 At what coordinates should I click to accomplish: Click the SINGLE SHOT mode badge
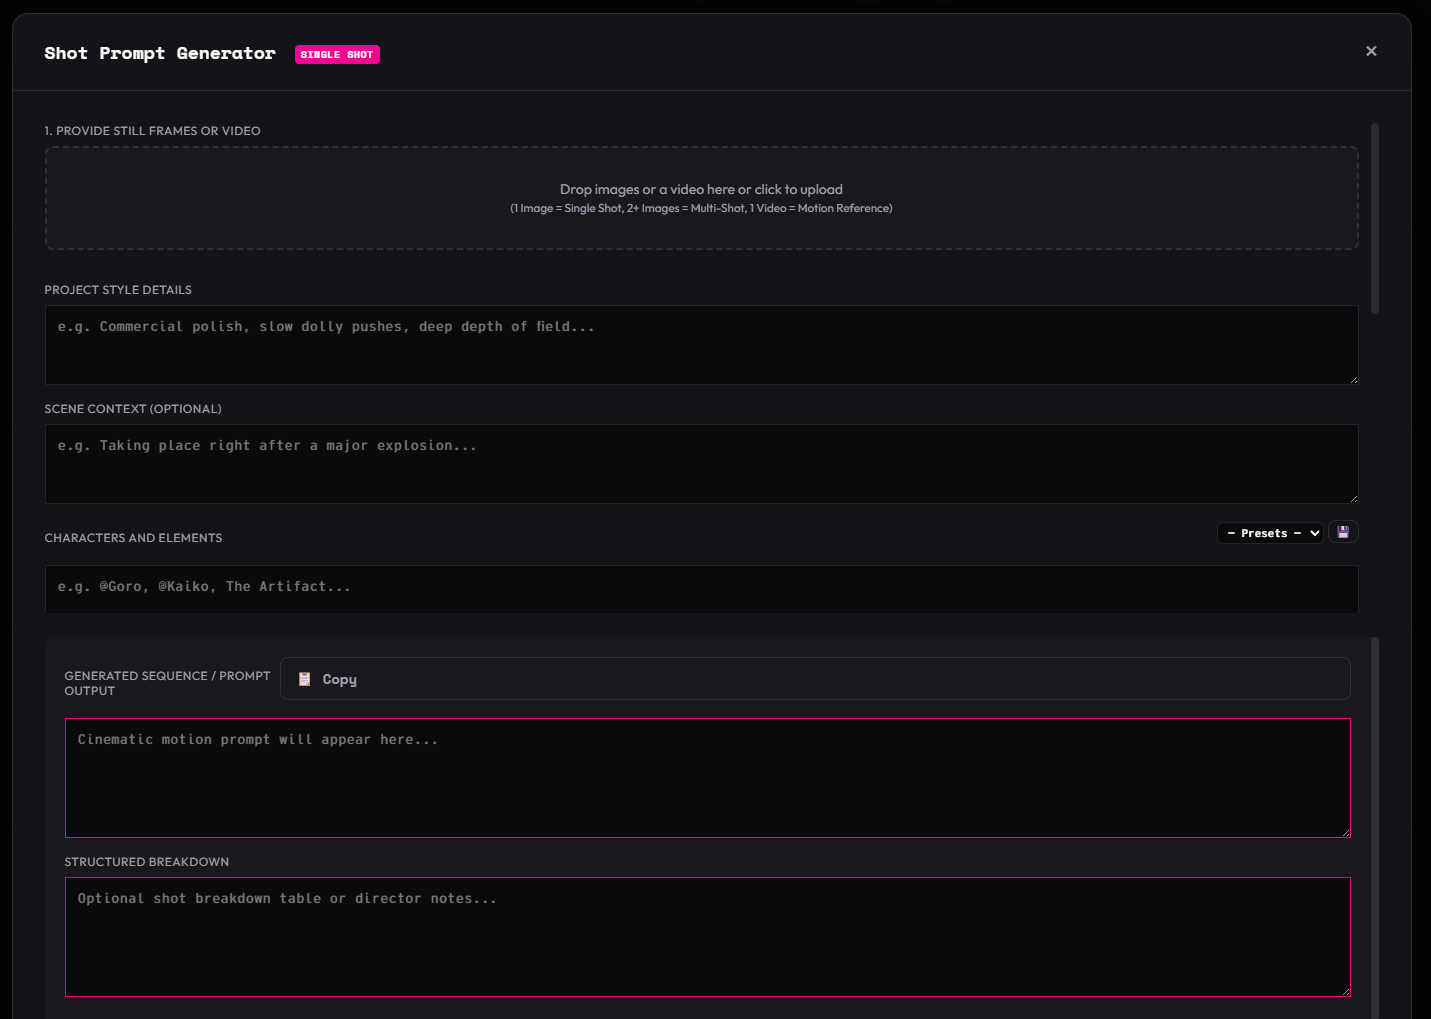click(337, 54)
